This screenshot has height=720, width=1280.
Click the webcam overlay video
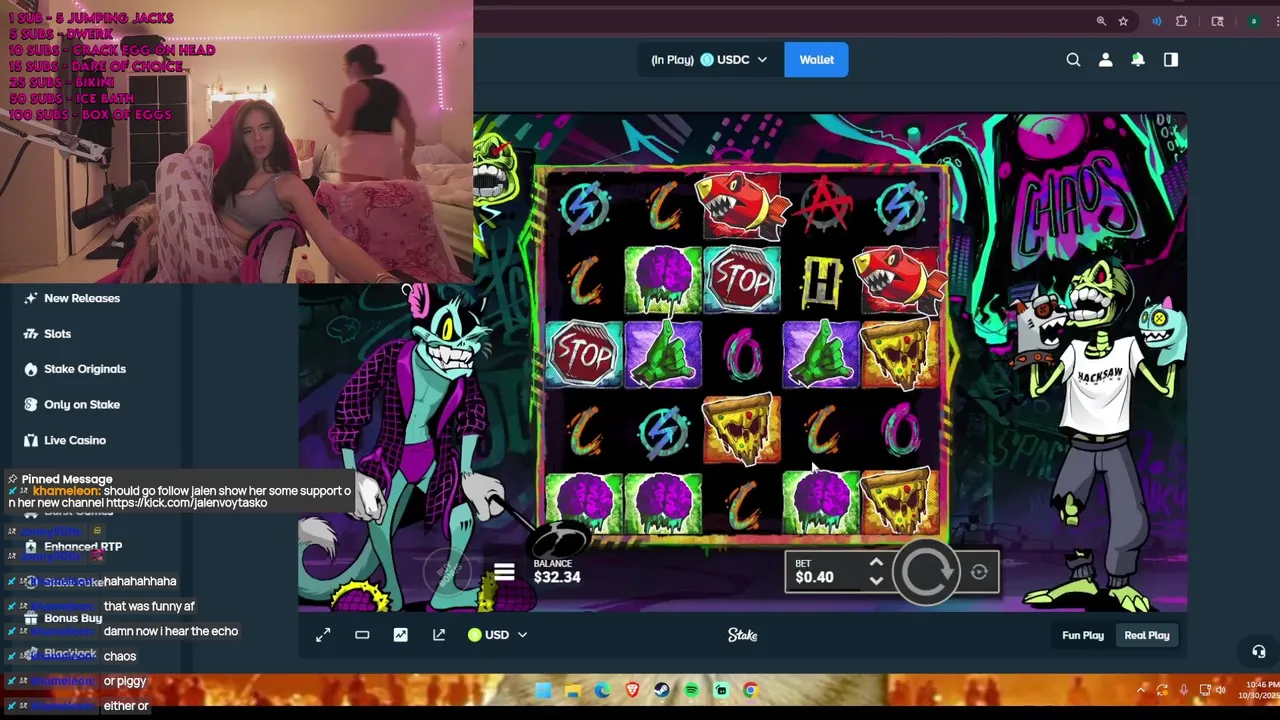[236, 142]
